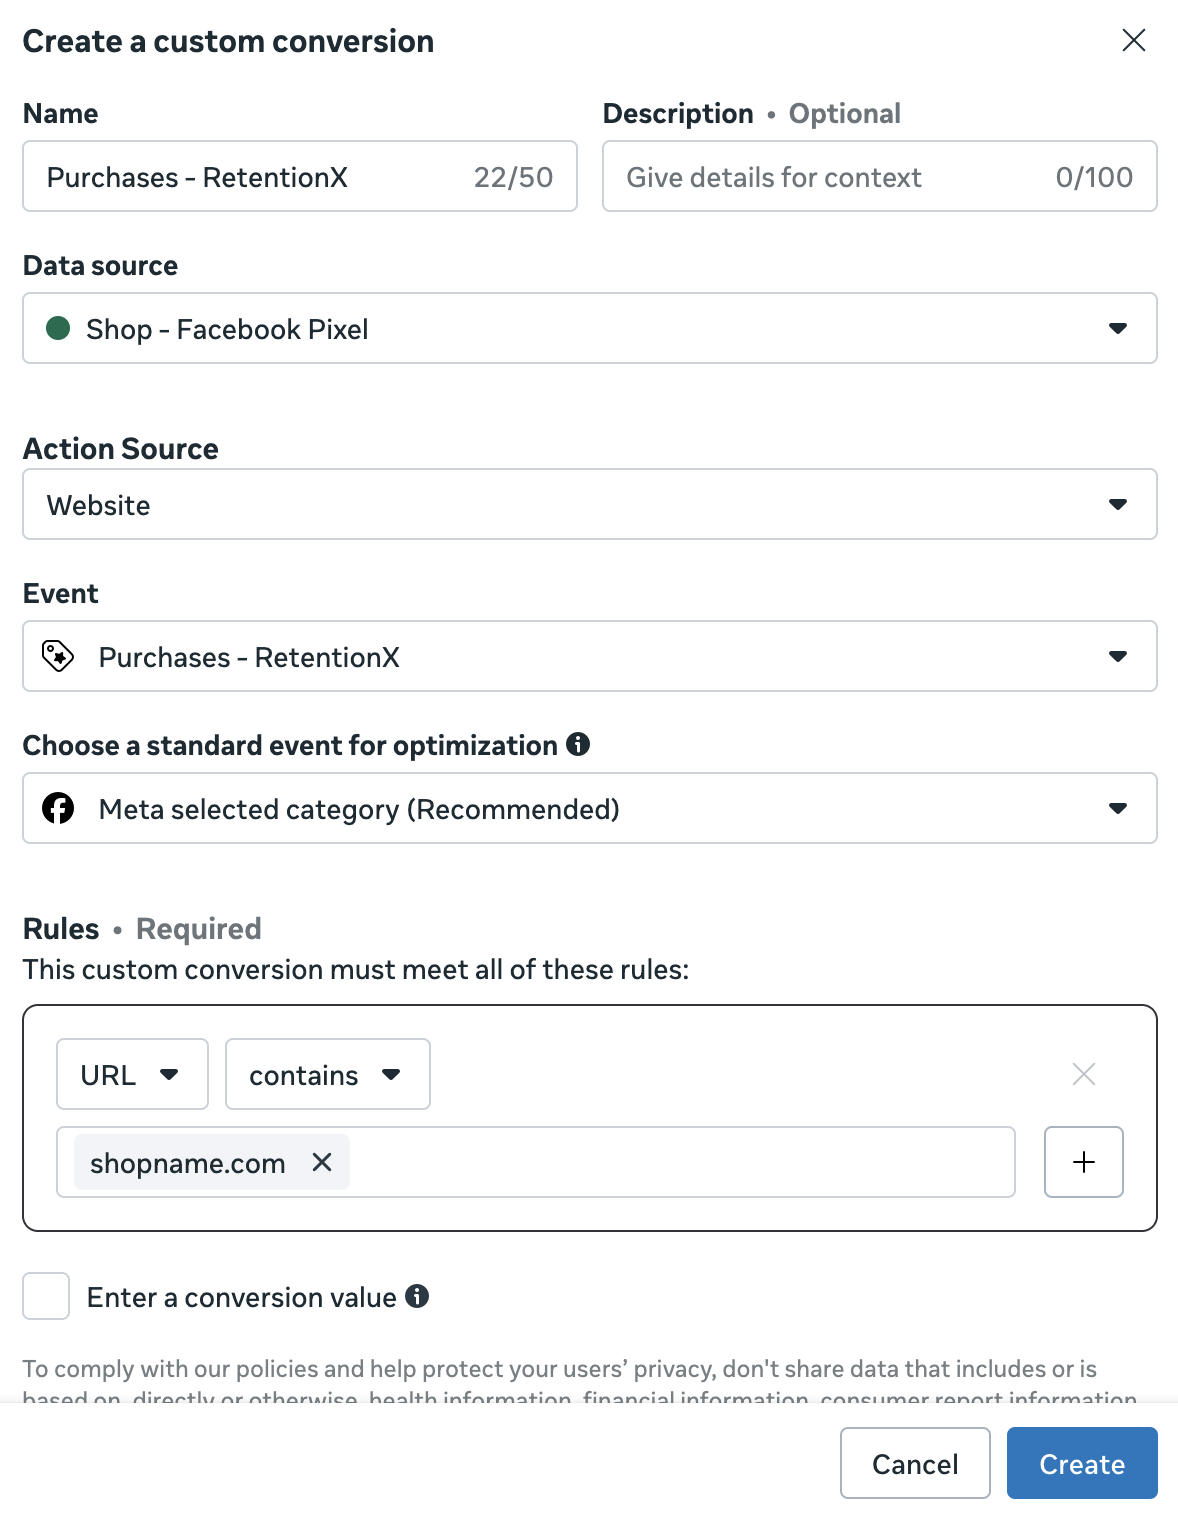Screen dimensions: 1178x1520
Task: Select the URL rule type dropdown
Action: (x=131, y=1074)
